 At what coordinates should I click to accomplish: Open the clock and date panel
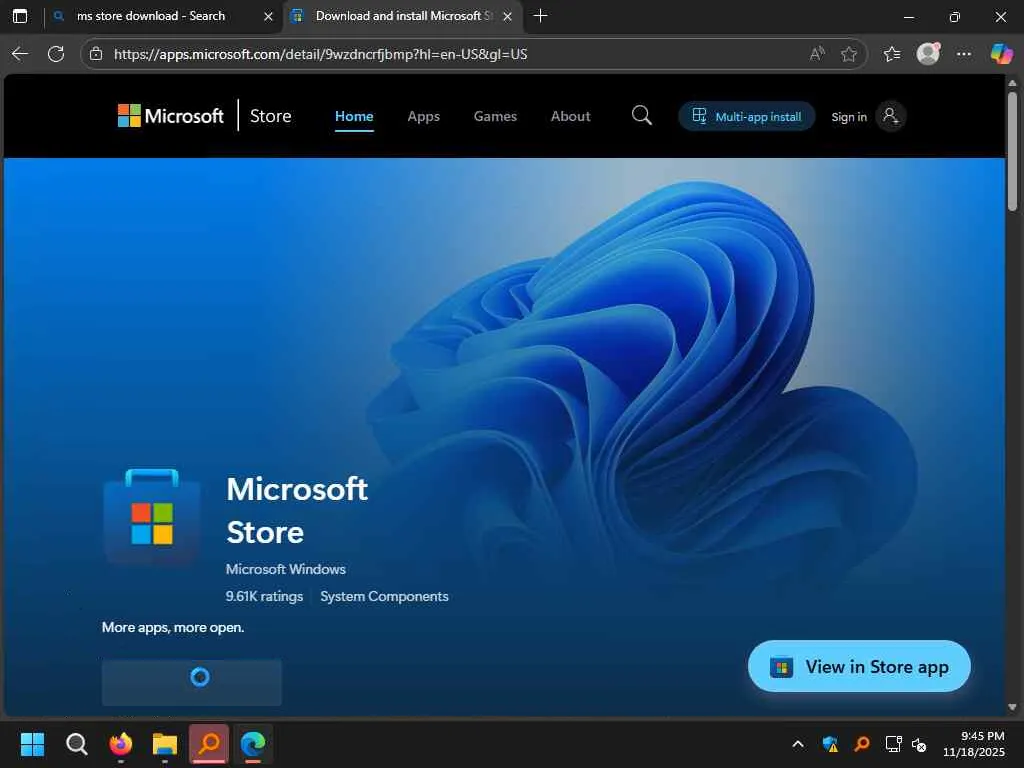[x=973, y=744]
